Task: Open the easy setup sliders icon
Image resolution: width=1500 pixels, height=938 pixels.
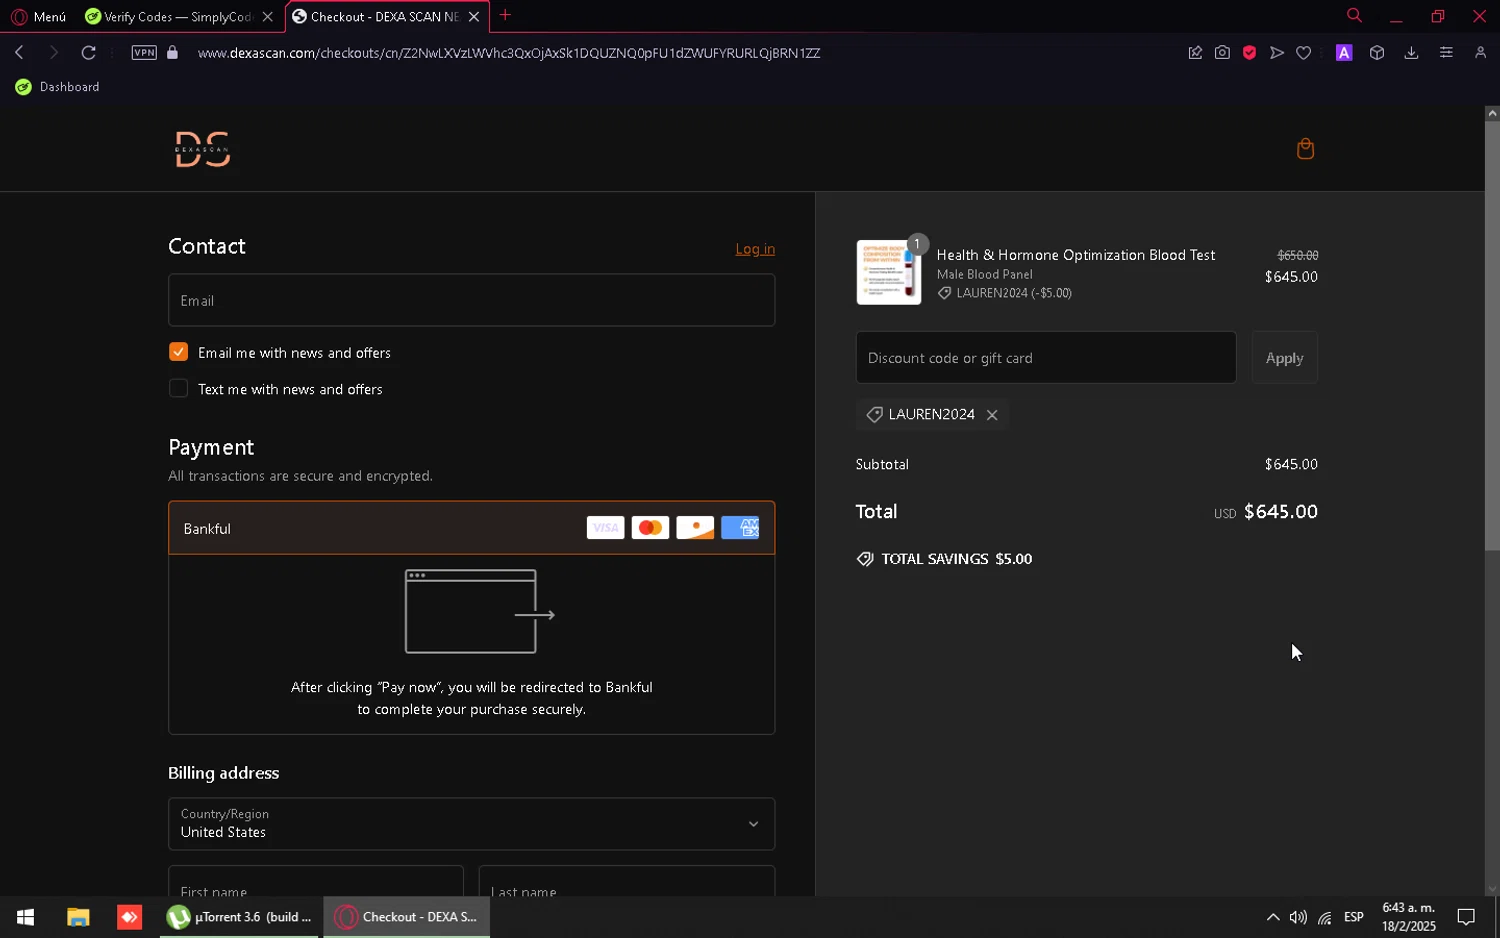Action: [1446, 52]
